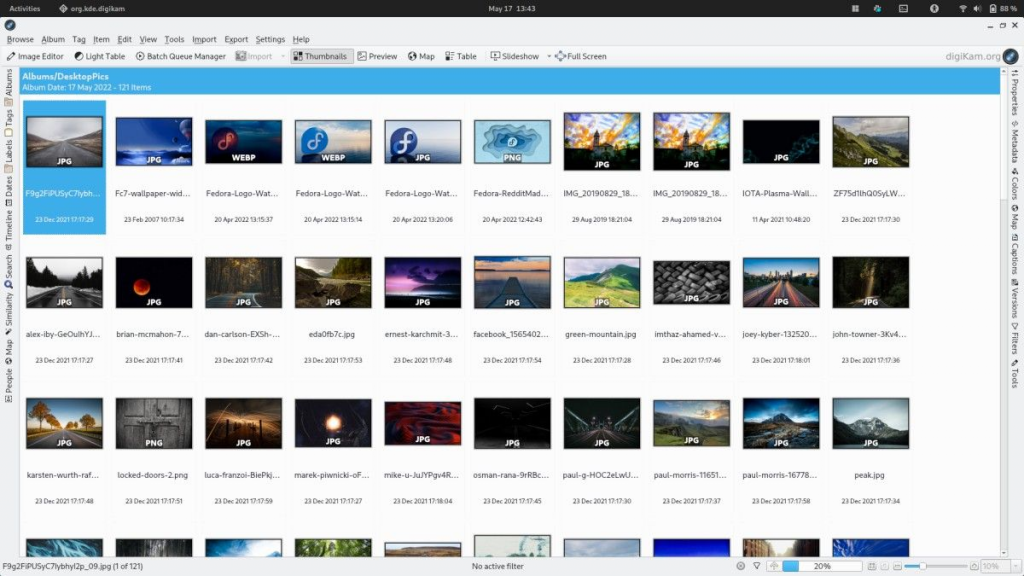This screenshot has height=576, width=1024.
Task: Enter Full Screen mode
Action: coord(581,56)
